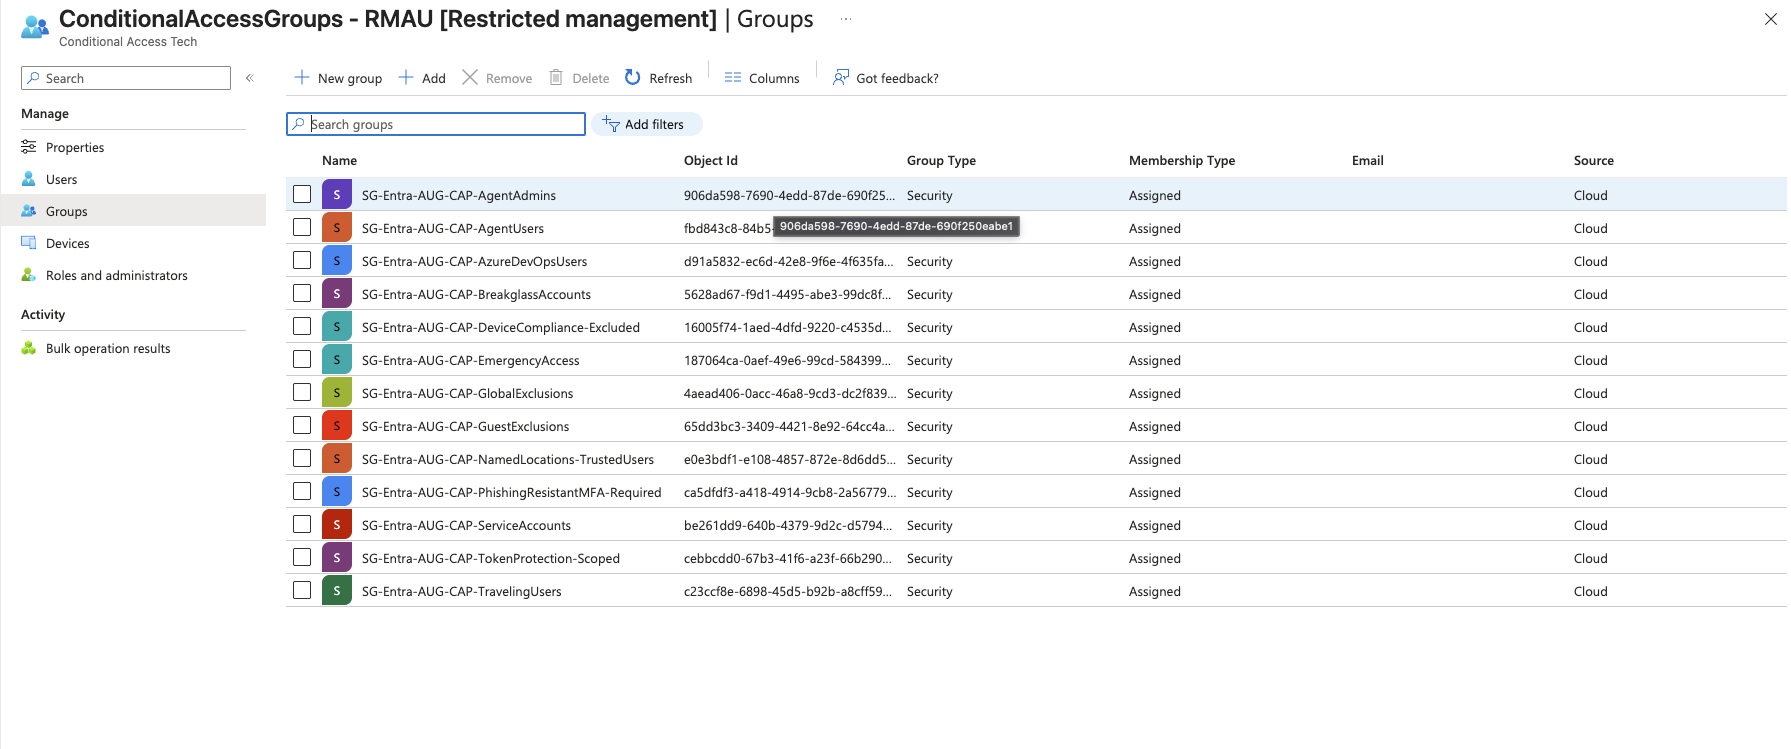Click the Membership Type column header
This screenshot has height=749, width=1791.
click(1182, 160)
